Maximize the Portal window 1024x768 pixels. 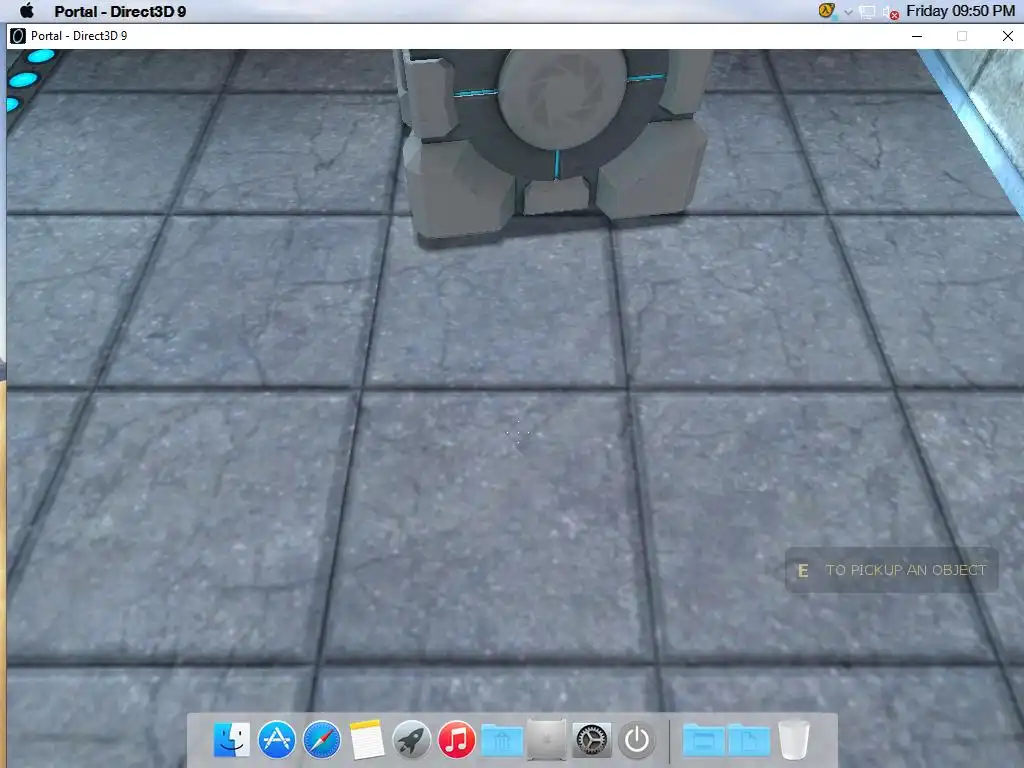pos(962,36)
